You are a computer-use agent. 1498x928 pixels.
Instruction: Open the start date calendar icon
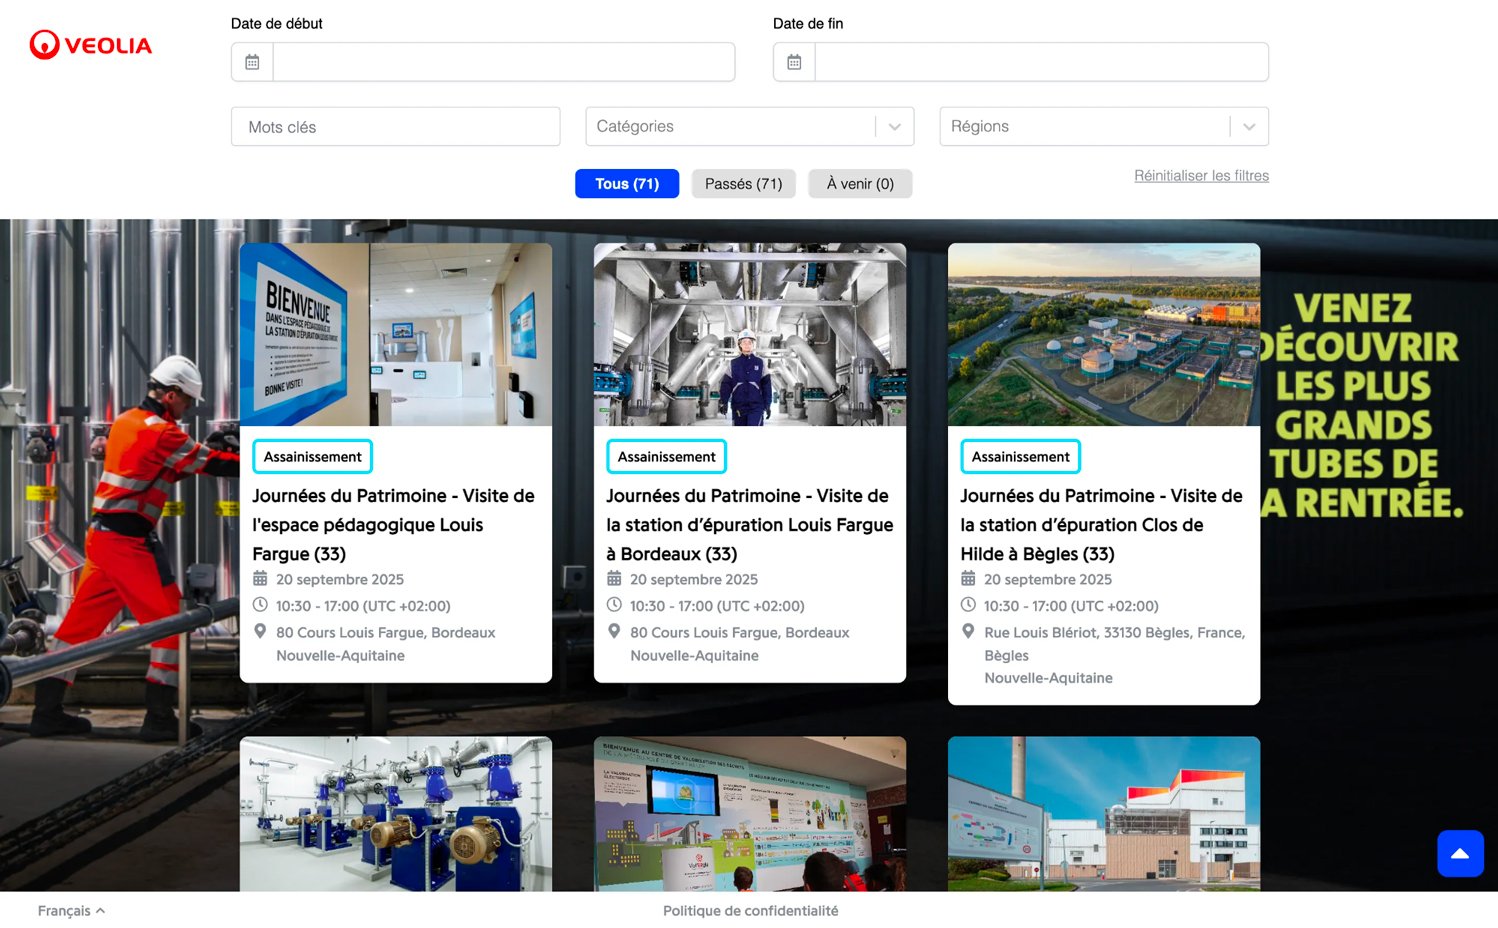[x=252, y=62]
